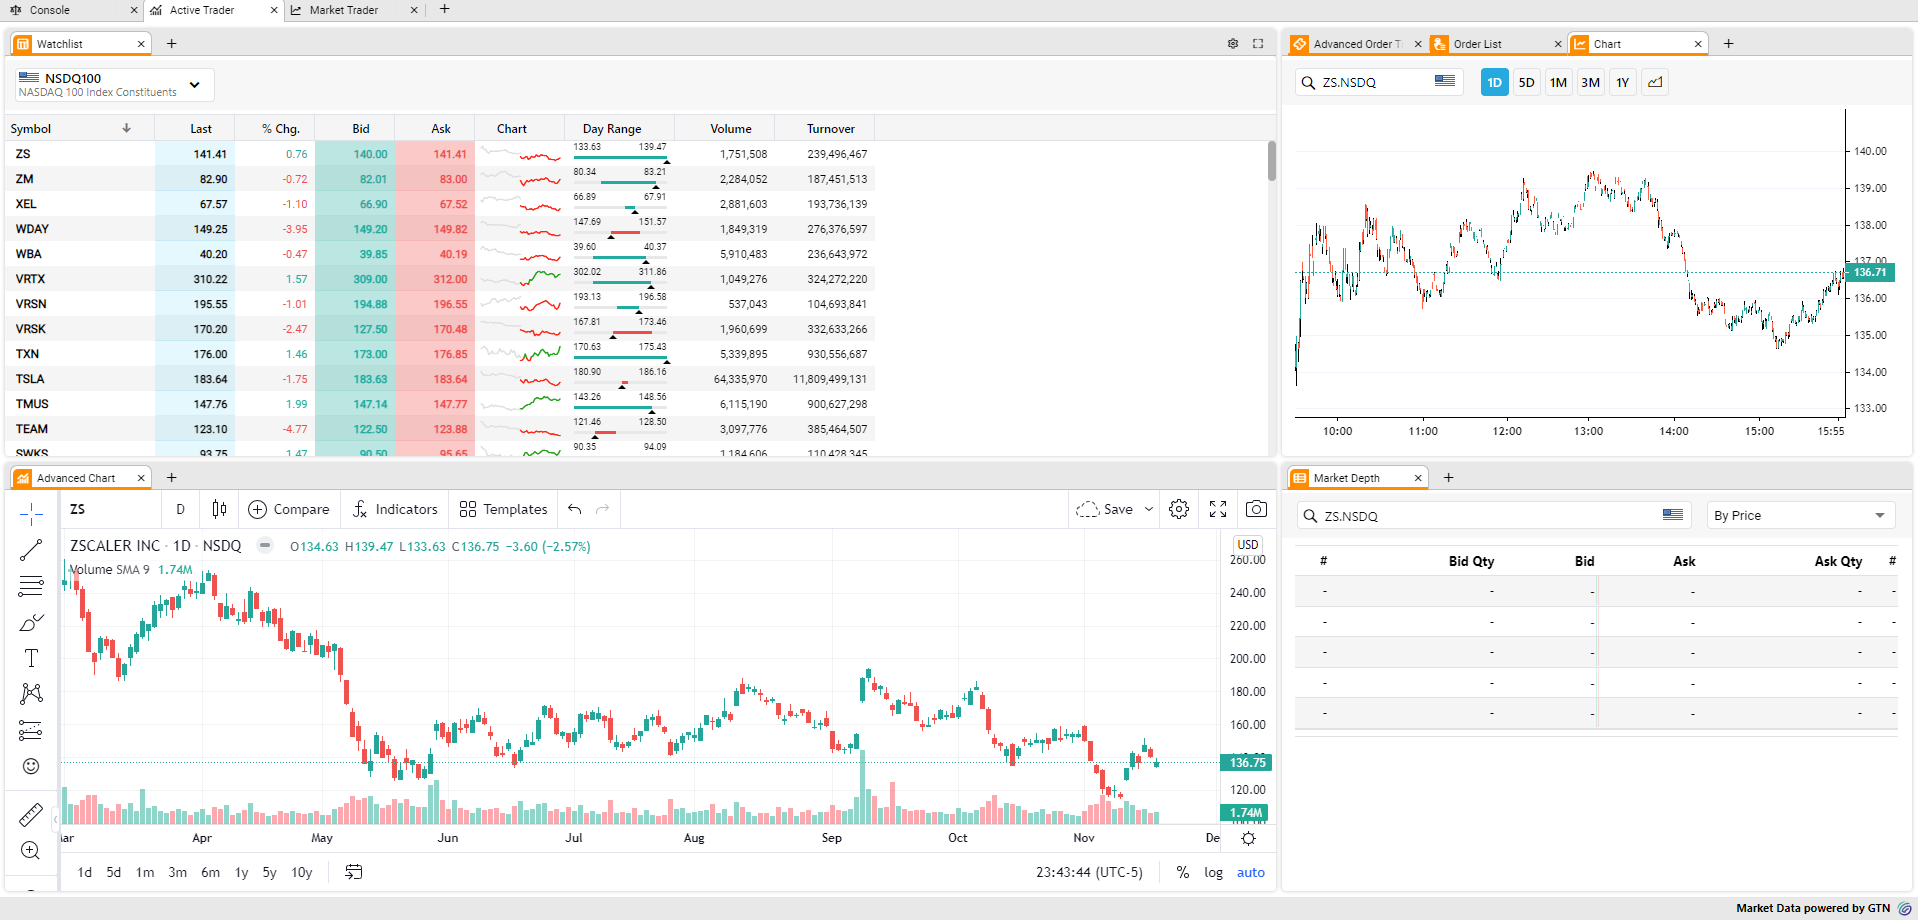The height and width of the screenshot is (920, 1918).
Task: Open the Order List tab
Action: click(x=1477, y=44)
